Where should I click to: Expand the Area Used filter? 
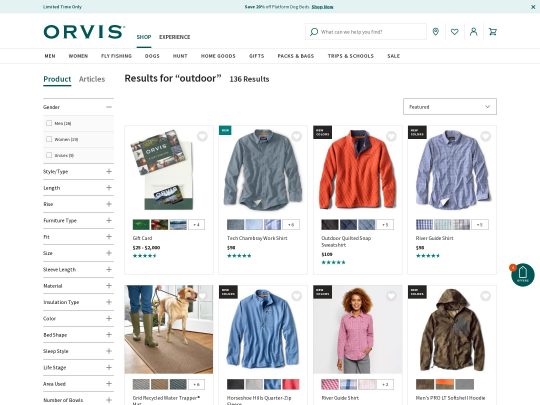(109, 384)
